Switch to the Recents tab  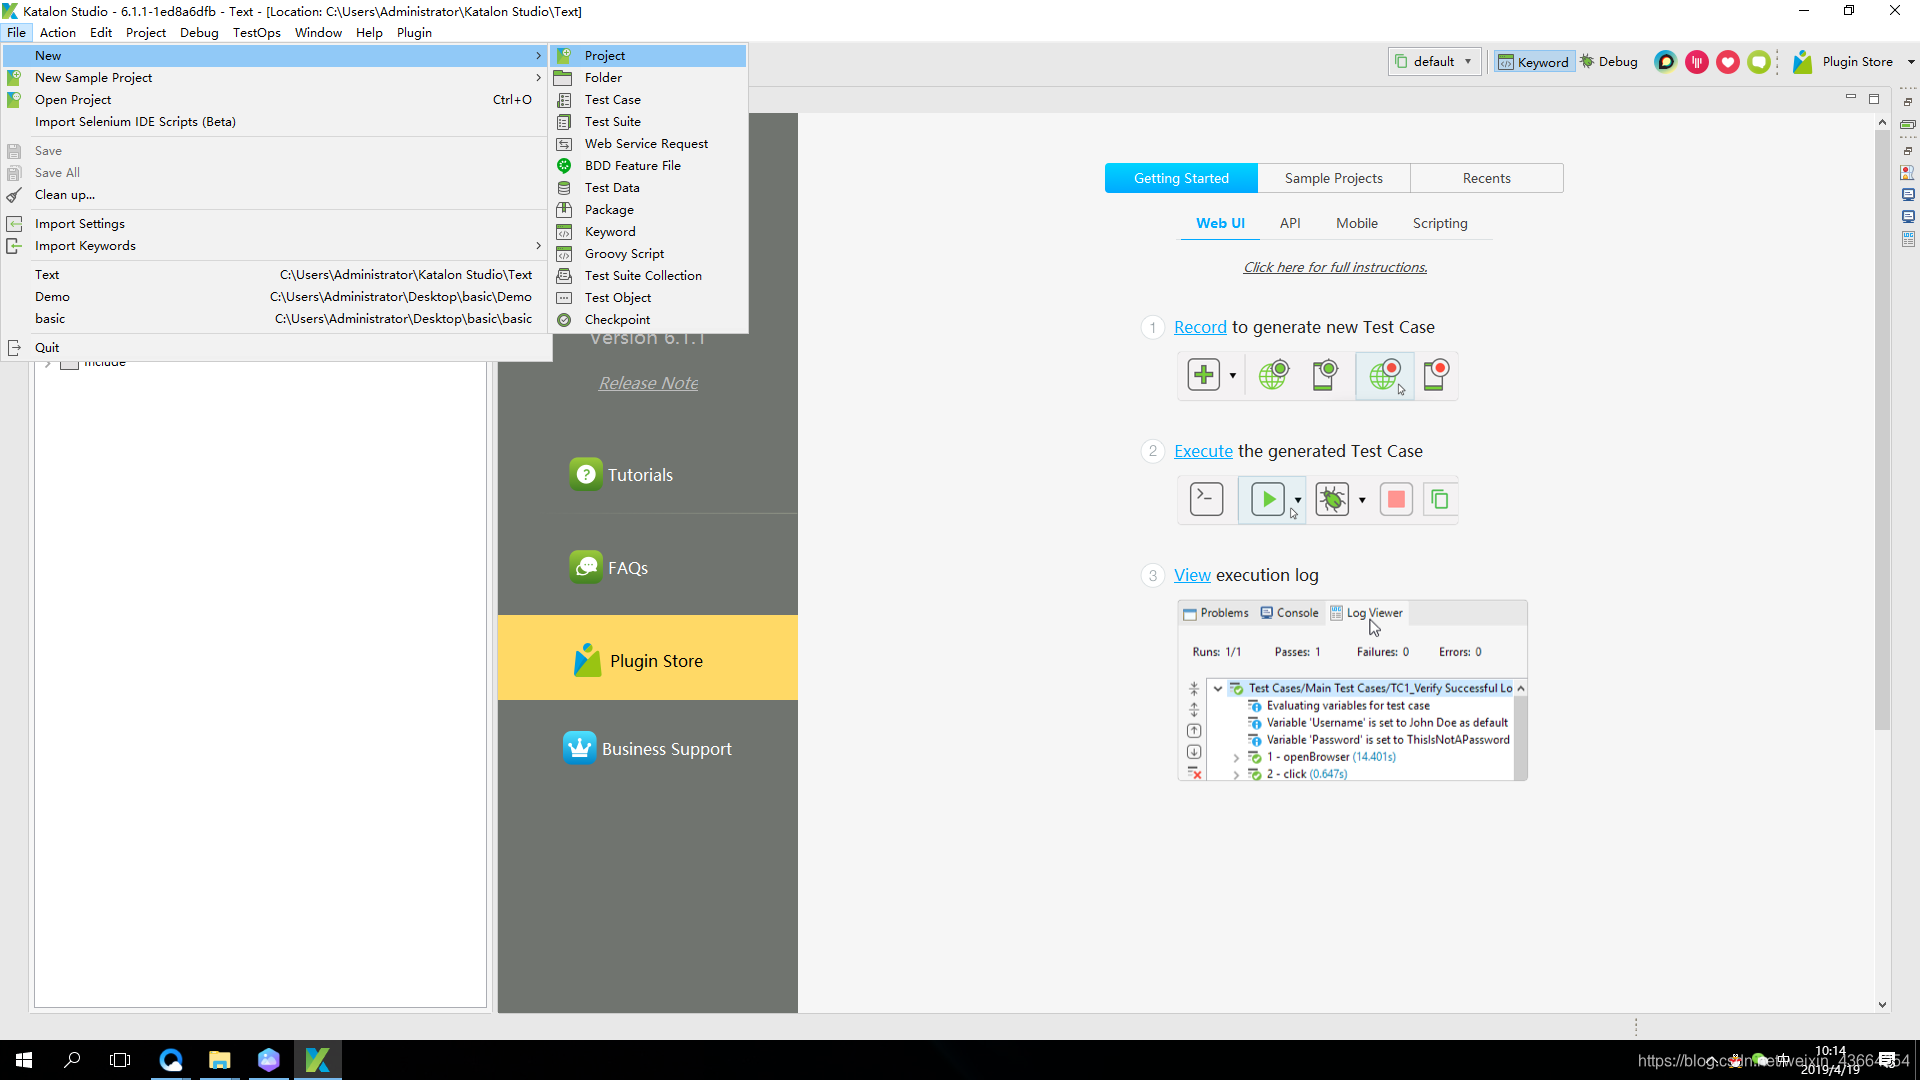[x=1486, y=178]
